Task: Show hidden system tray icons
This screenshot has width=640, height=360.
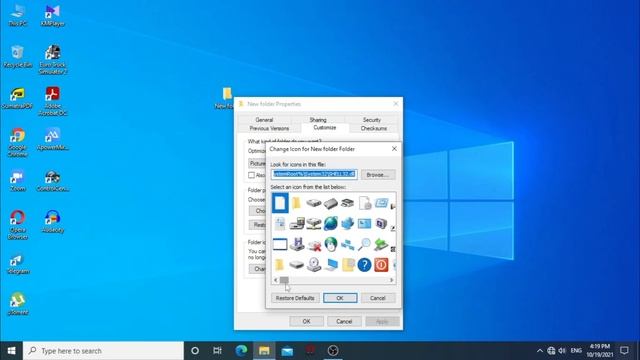Action: (x=540, y=351)
